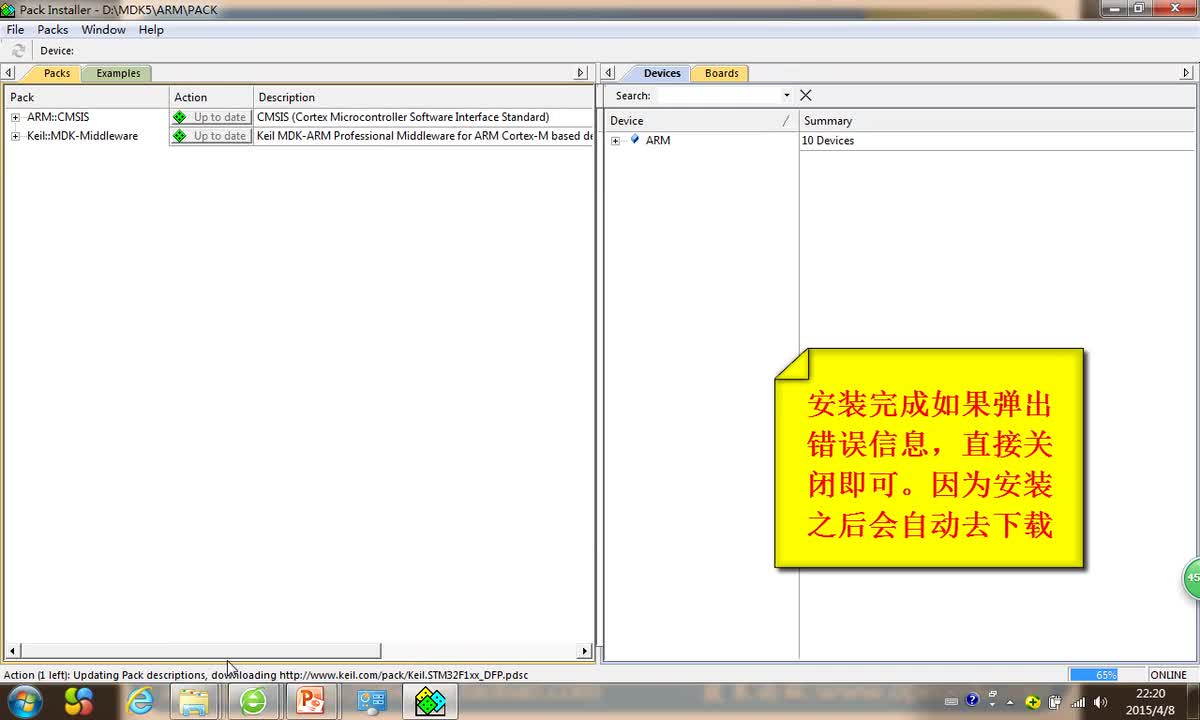Open network signal tray icon

point(1078,702)
